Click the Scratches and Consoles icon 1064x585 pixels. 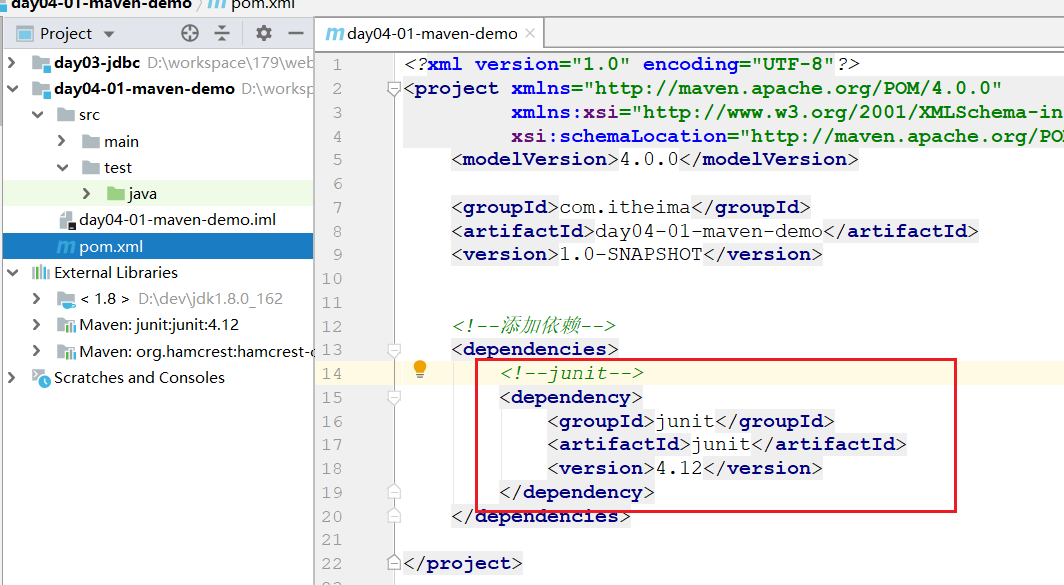(x=41, y=377)
